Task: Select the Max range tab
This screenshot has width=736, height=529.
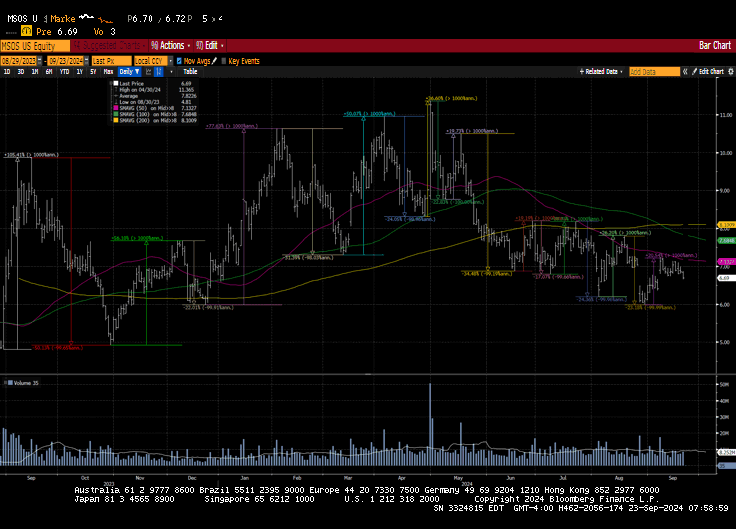Action: [x=108, y=72]
